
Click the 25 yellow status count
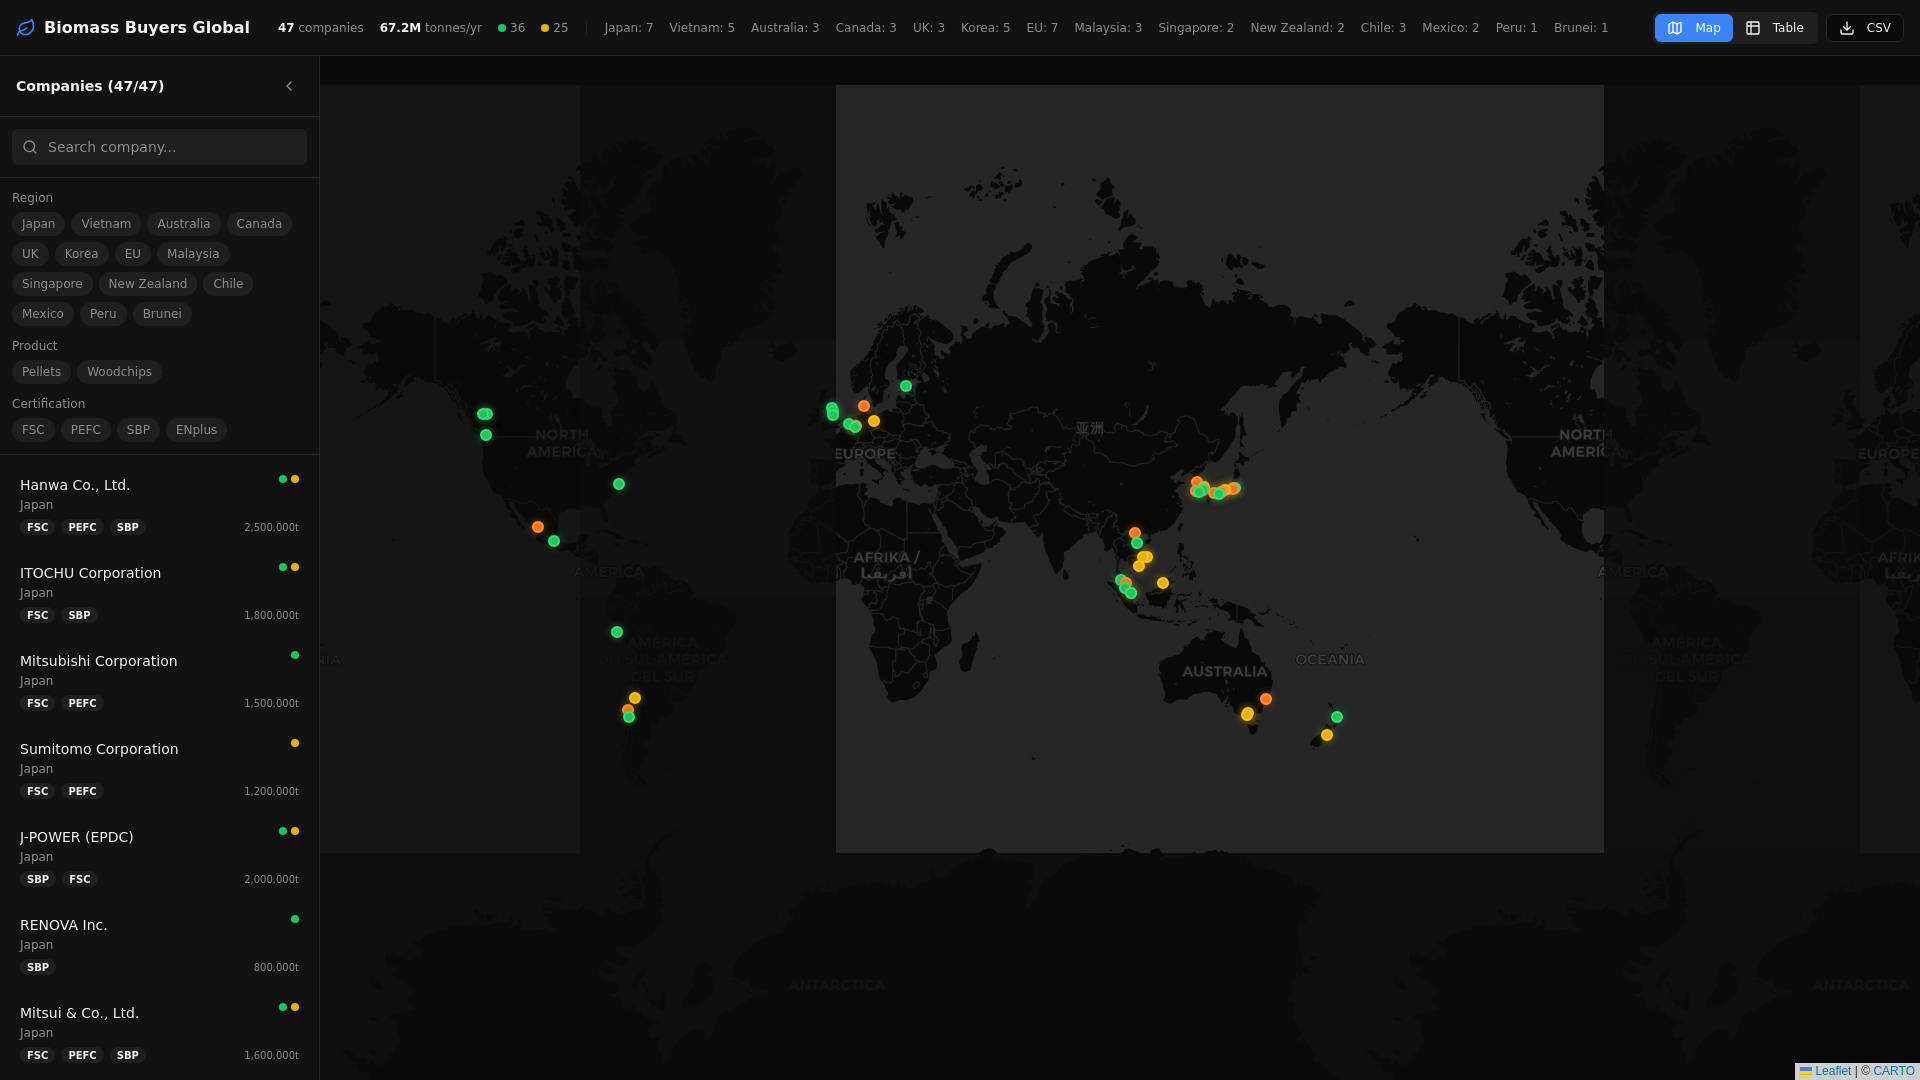click(554, 28)
